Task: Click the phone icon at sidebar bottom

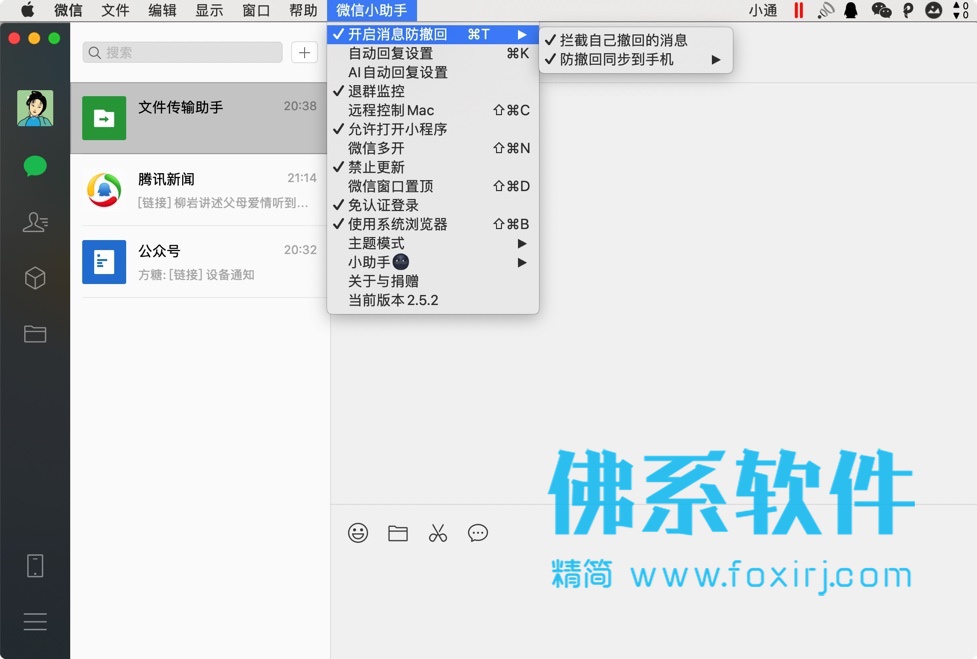Action: point(35,566)
